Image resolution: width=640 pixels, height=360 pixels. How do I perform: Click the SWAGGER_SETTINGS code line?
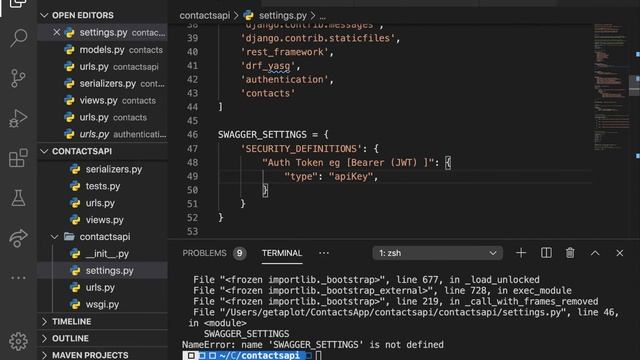[273, 135]
